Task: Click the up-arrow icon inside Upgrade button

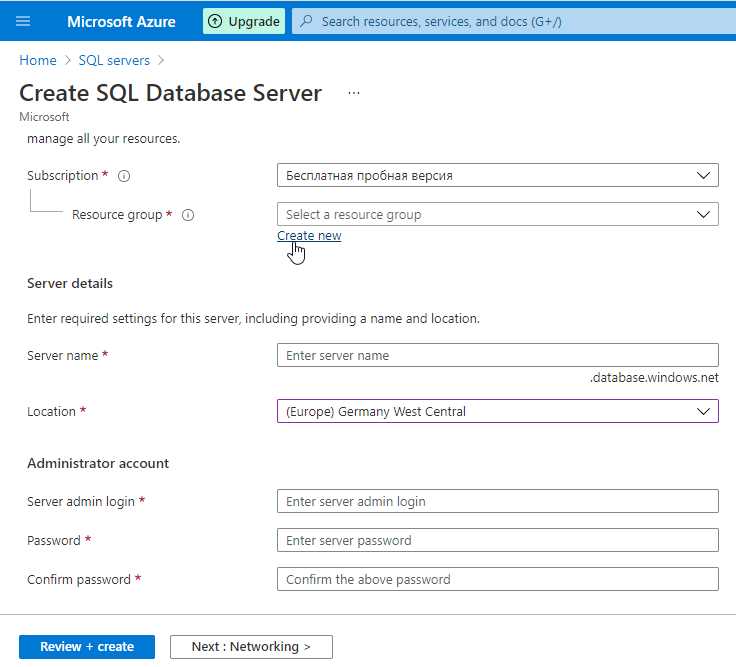Action: tap(215, 22)
